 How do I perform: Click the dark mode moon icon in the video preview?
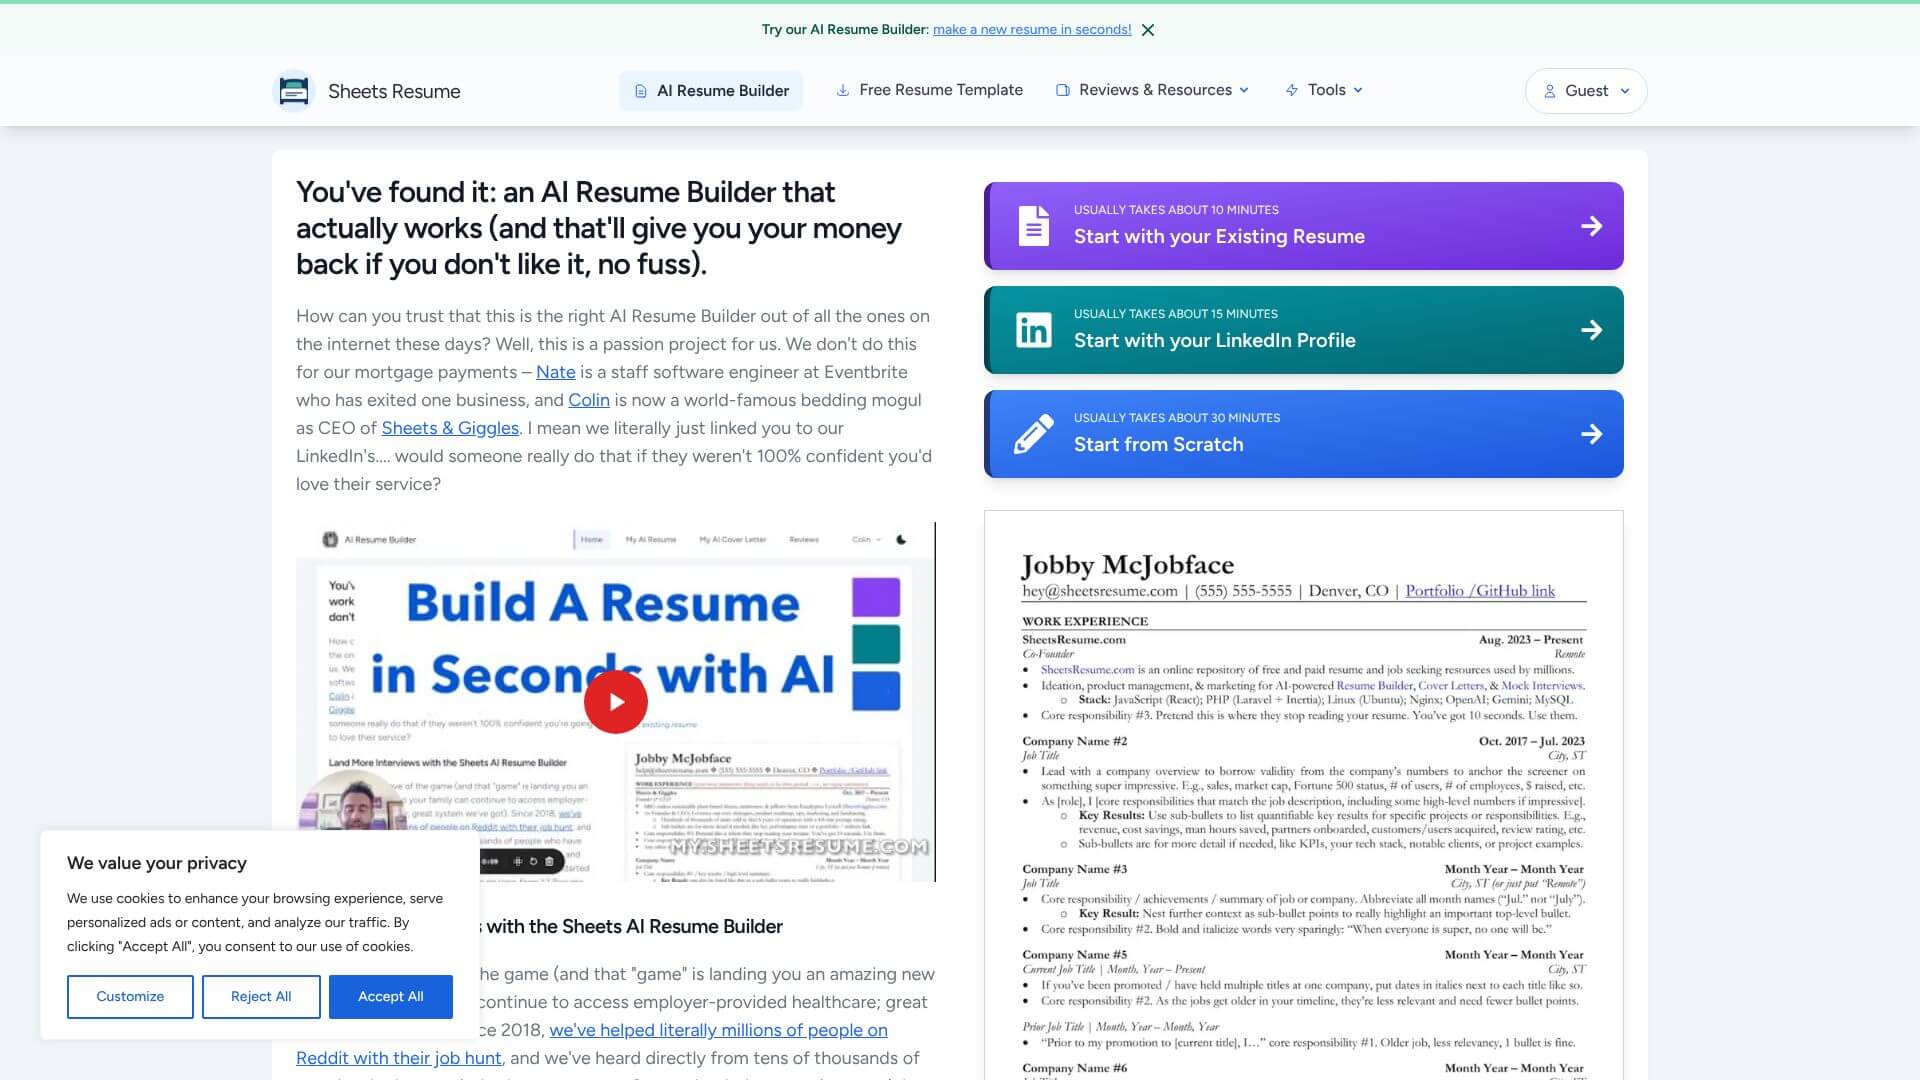(x=901, y=539)
